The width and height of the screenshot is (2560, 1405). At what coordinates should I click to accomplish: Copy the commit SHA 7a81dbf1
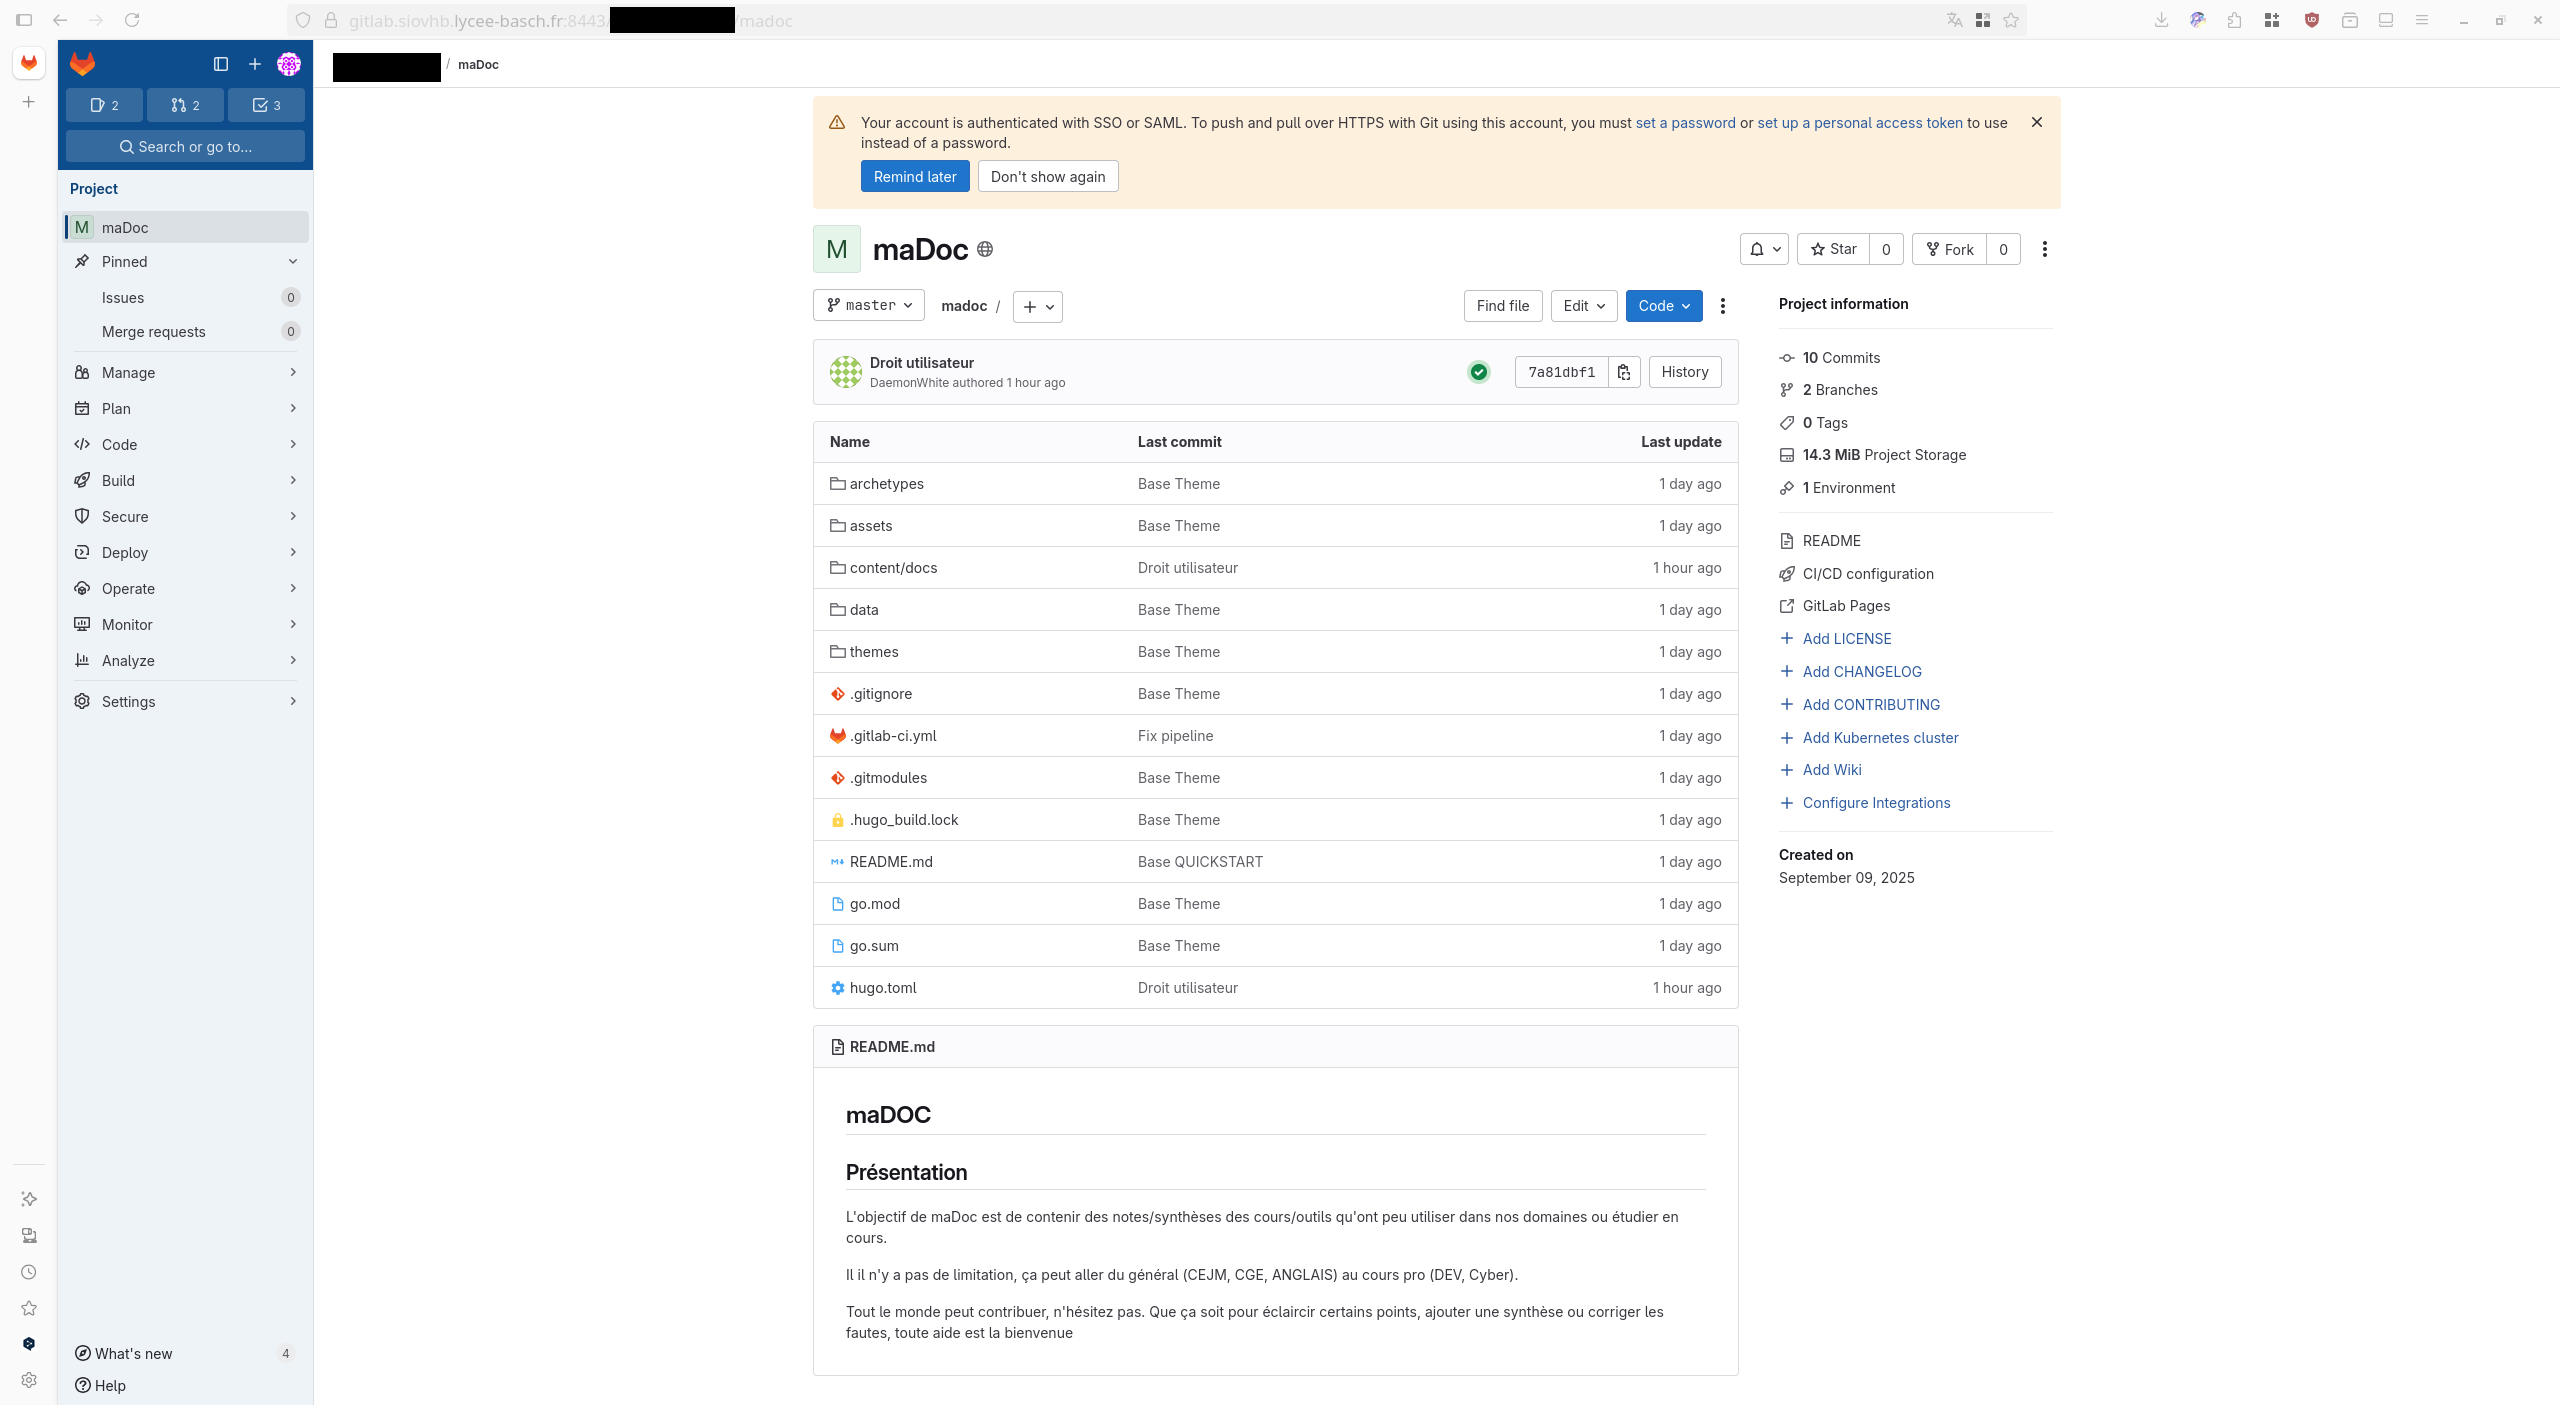pos(1624,372)
